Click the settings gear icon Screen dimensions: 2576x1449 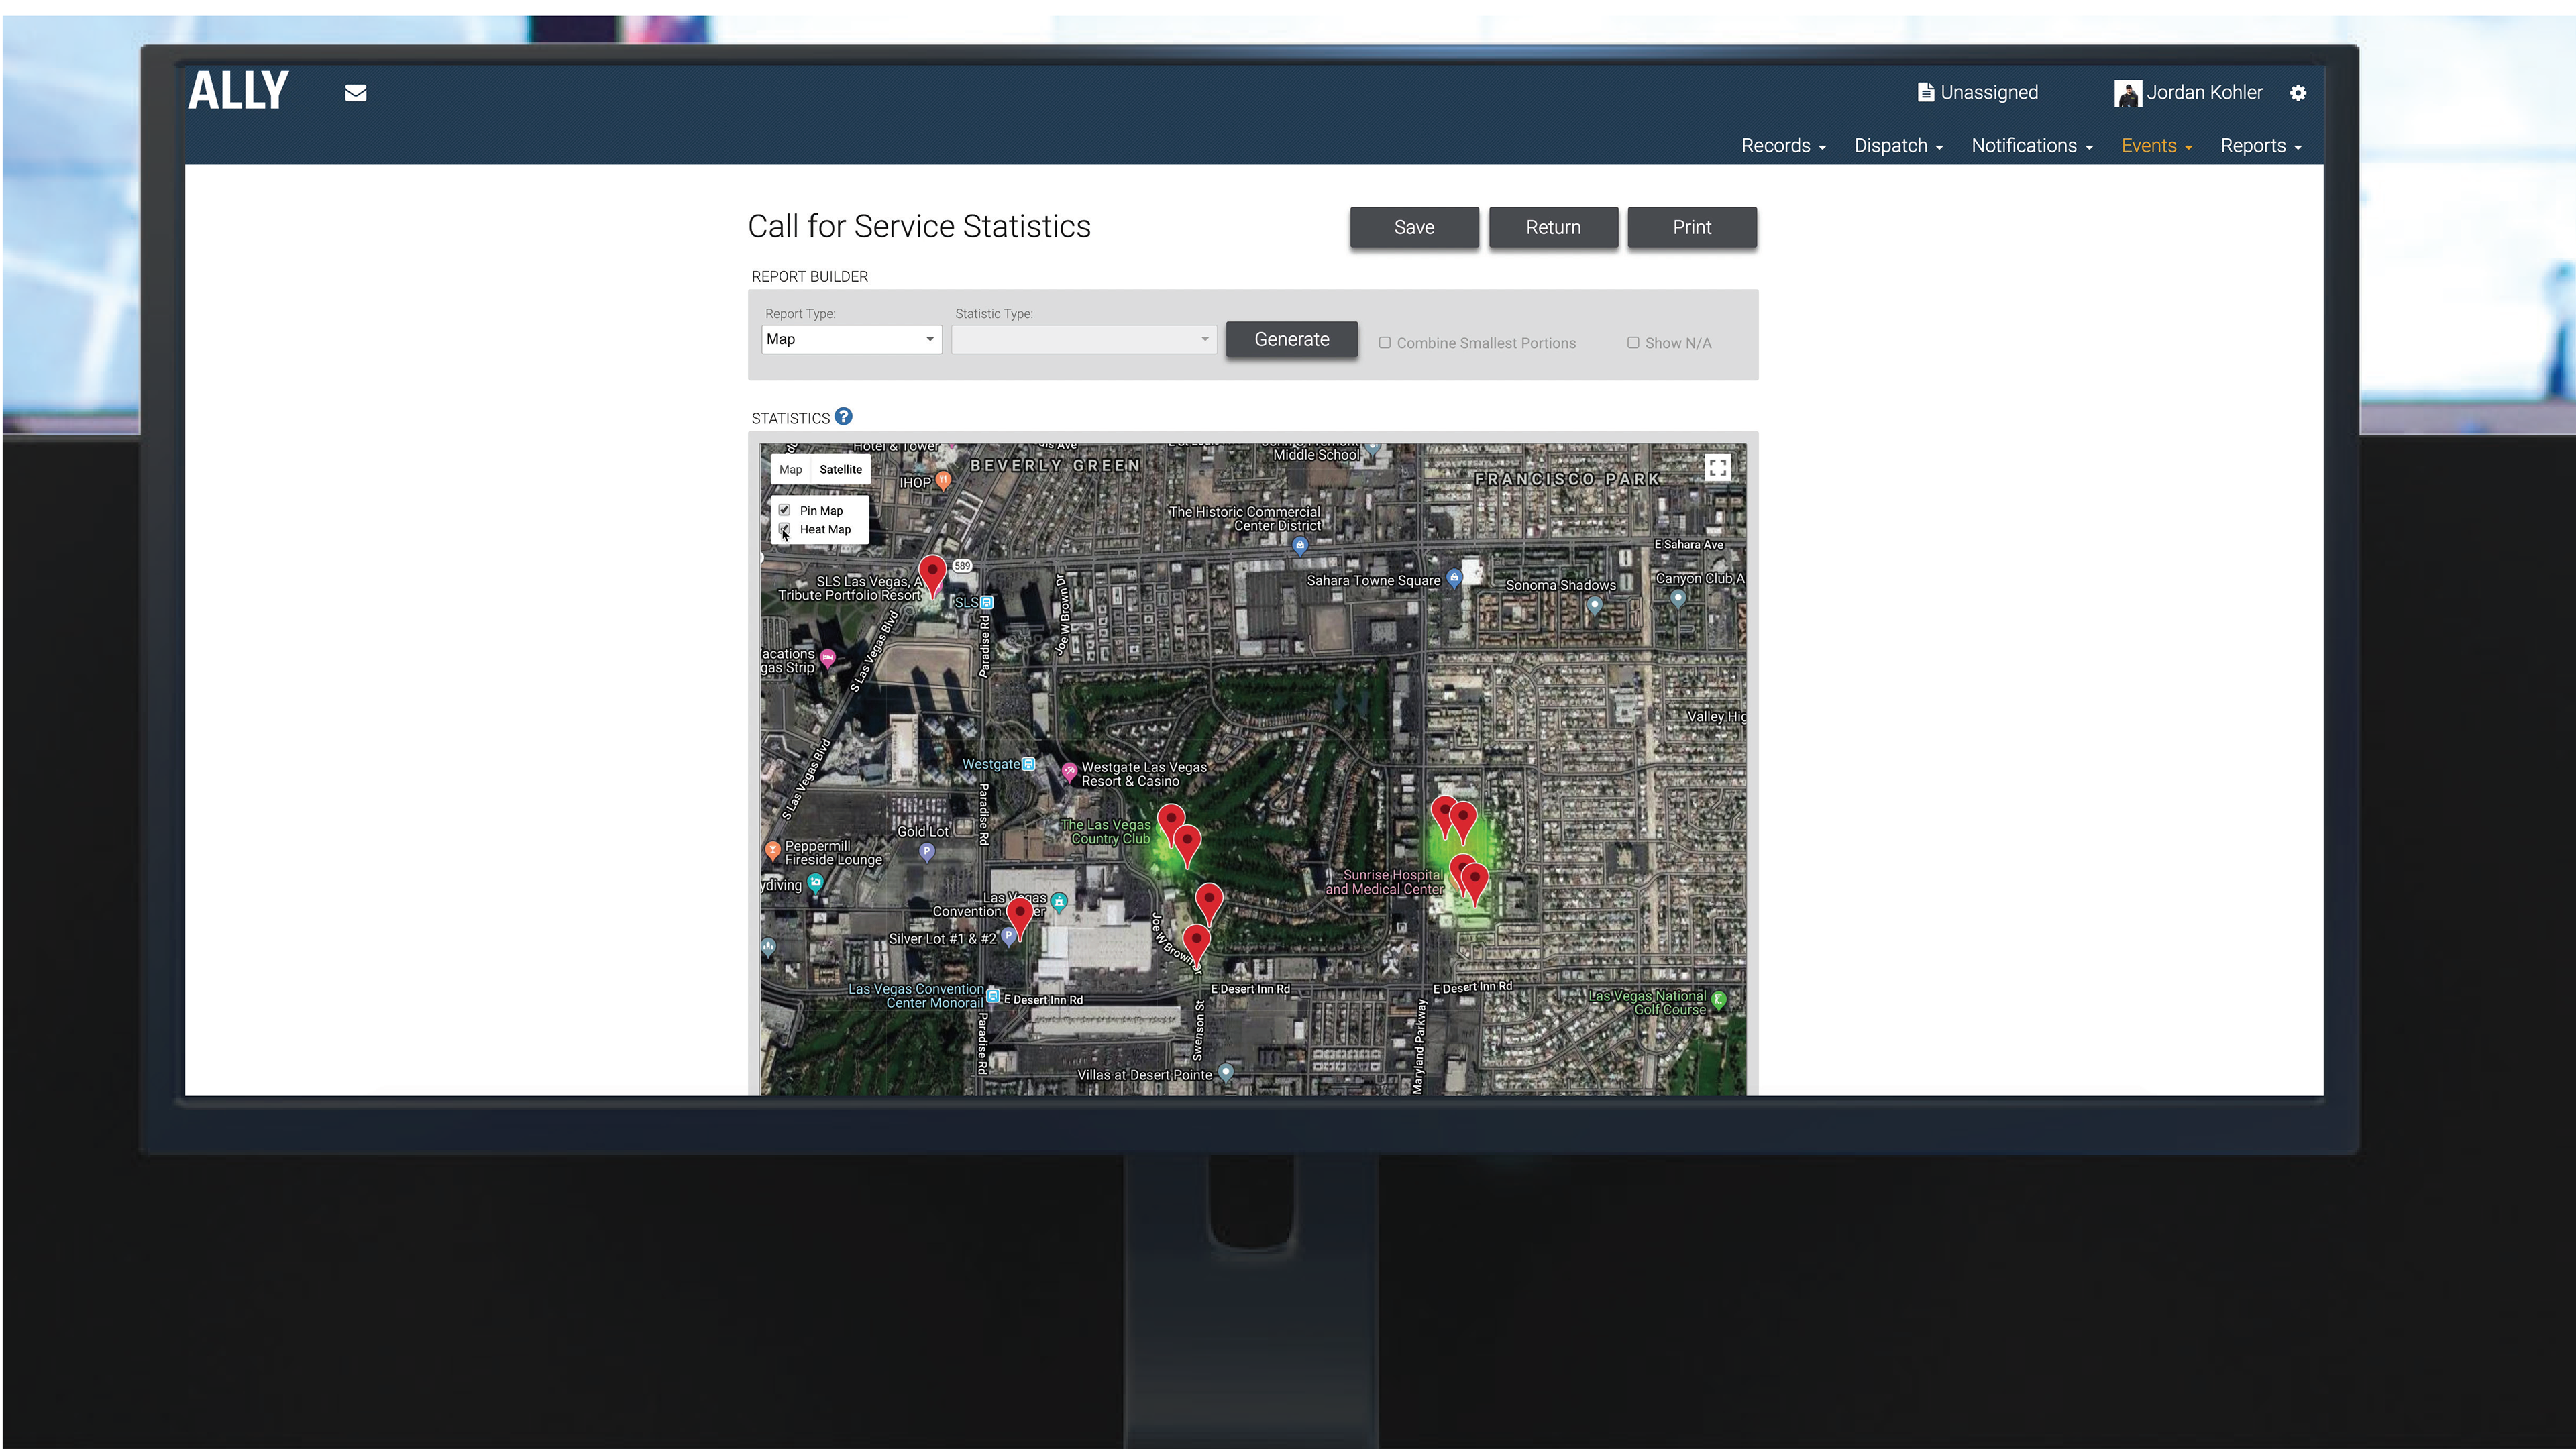pos(2298,93)
